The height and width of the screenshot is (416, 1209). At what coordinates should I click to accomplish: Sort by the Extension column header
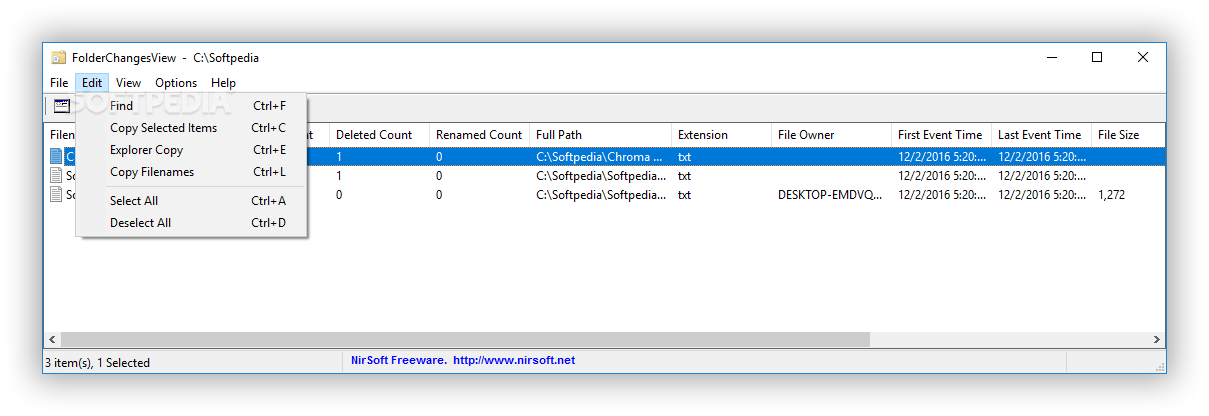coord(721,135)
